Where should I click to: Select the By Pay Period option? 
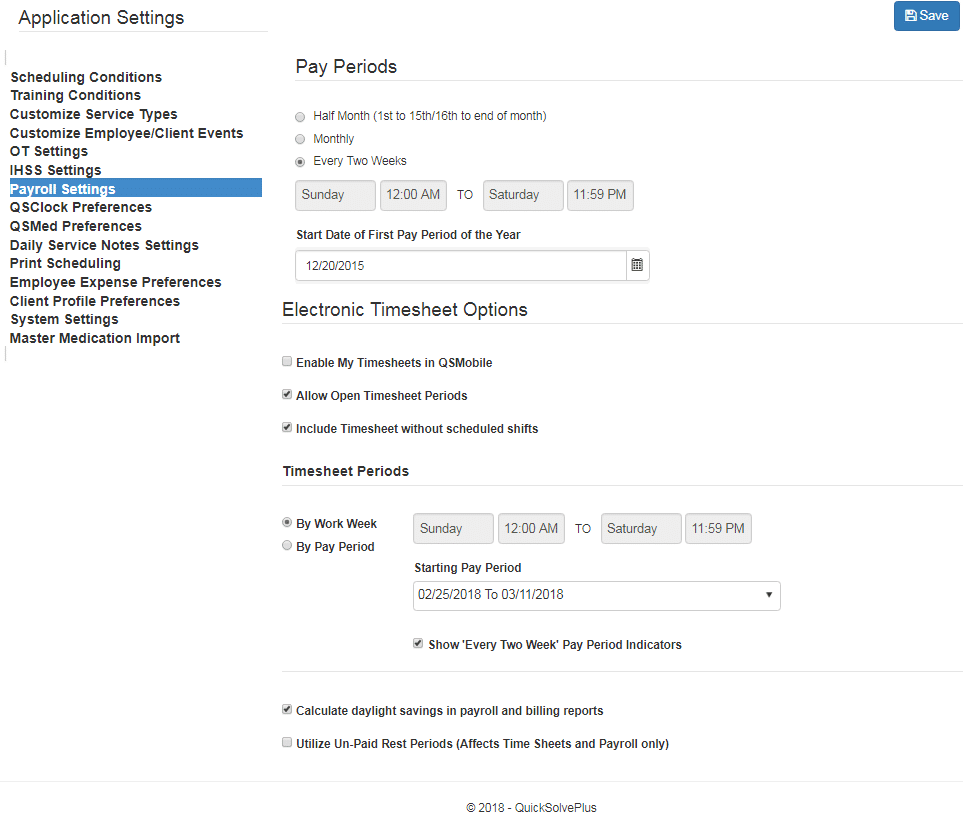[287, 545]
